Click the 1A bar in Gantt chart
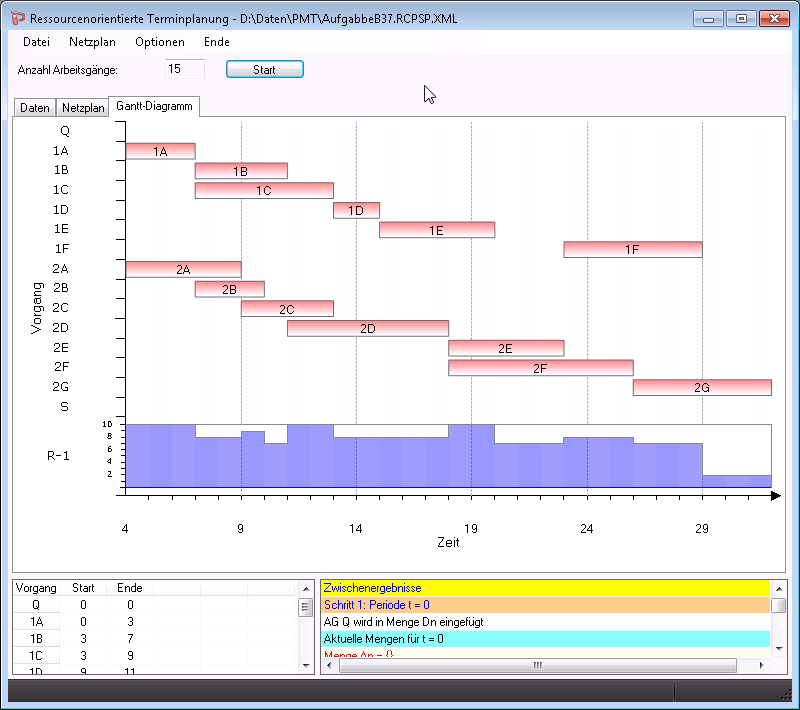This screenshot has height=710, width=800. click(x=160, y=151)
